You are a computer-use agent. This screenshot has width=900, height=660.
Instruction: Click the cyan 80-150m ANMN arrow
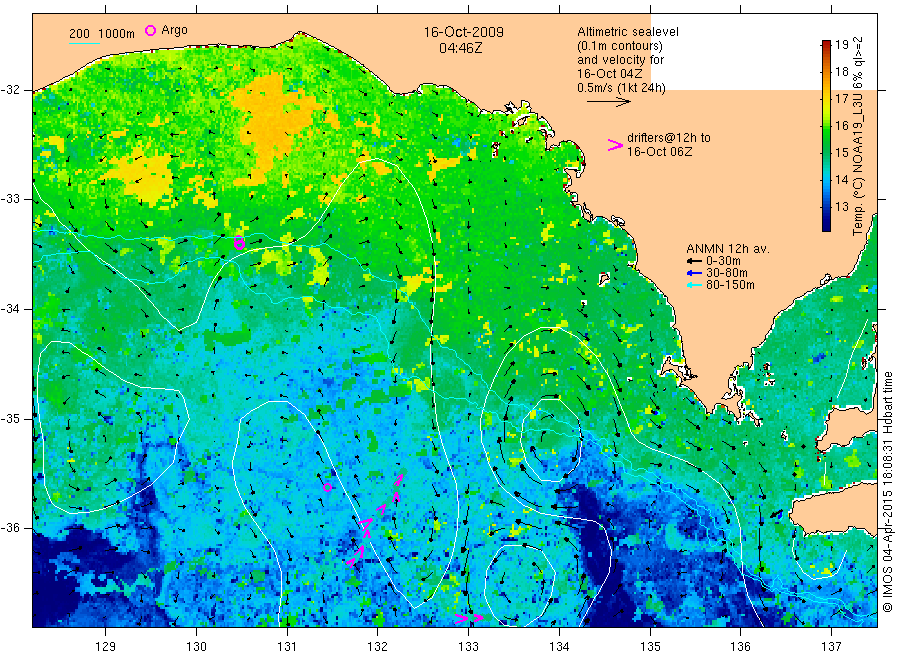(694, 285)
